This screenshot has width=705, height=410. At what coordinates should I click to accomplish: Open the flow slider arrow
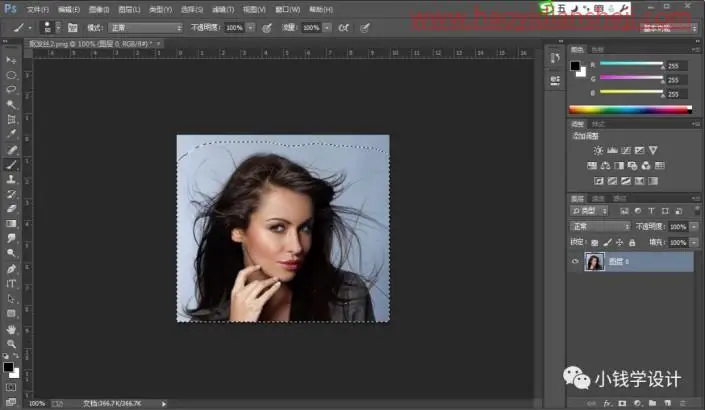coord(327,28)
